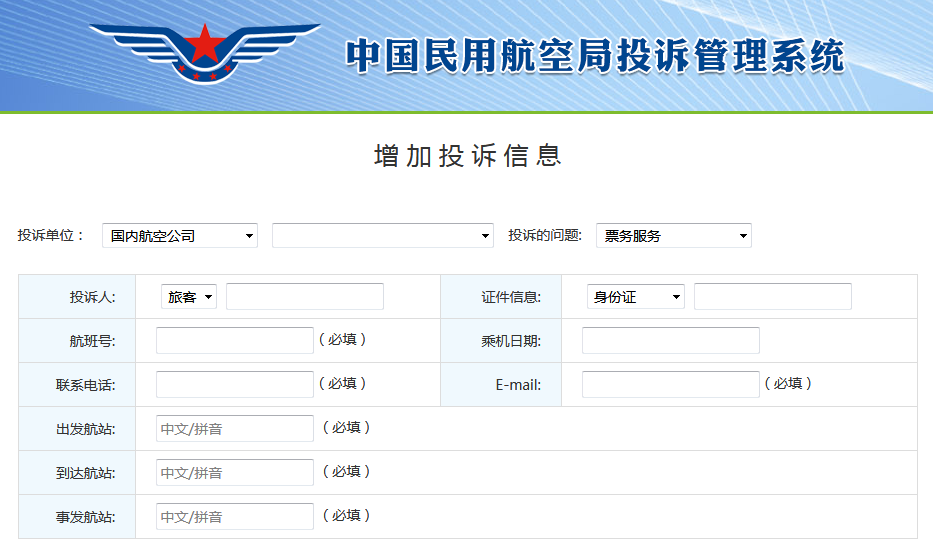Click the 增加投诉信息 page heading

(x=468, y=156)
